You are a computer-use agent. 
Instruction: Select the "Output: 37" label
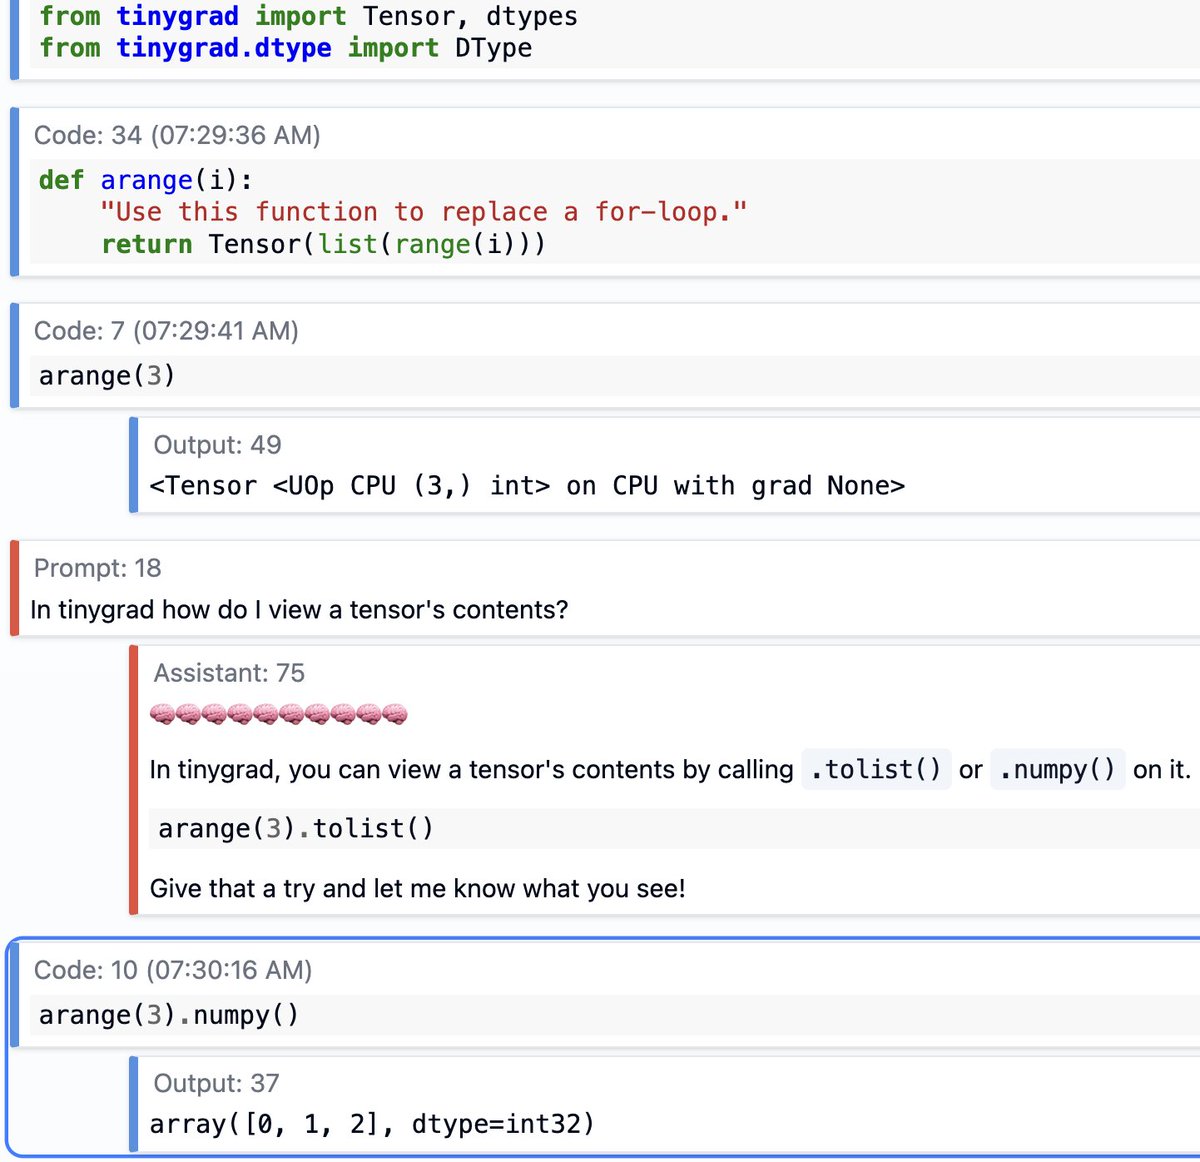[x=216, y=1083]
